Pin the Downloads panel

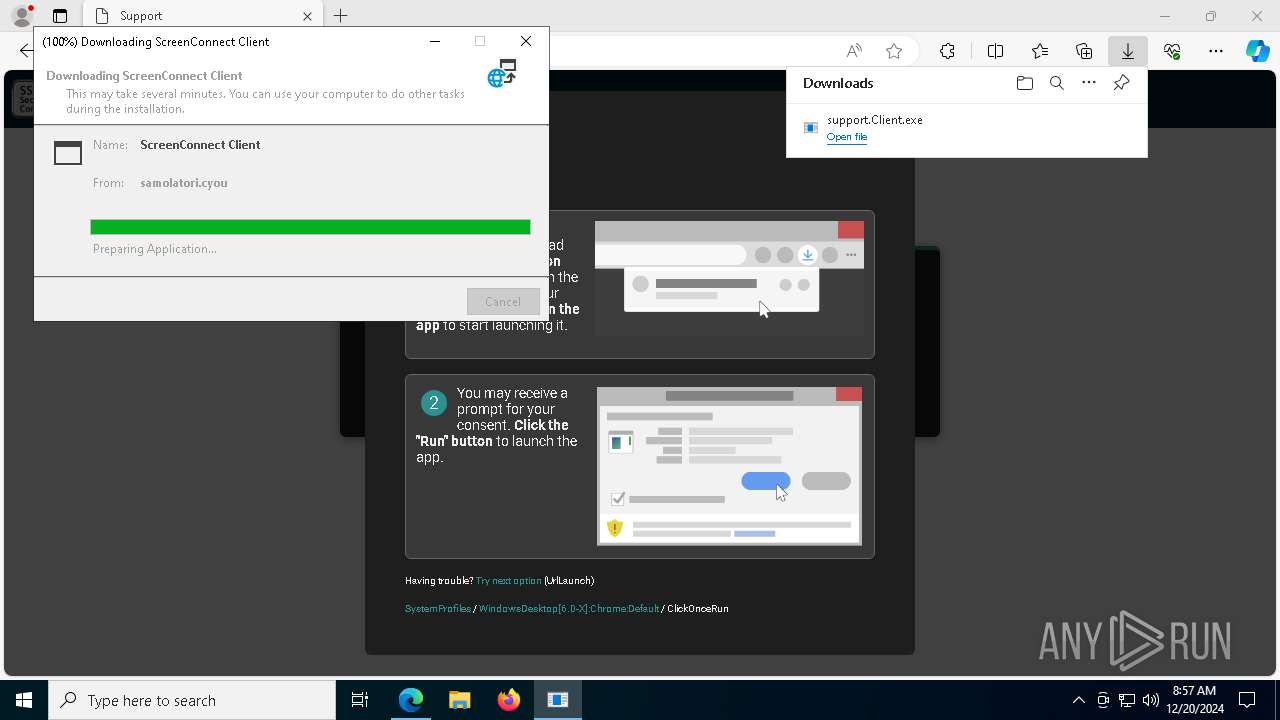pos(1122,83)
